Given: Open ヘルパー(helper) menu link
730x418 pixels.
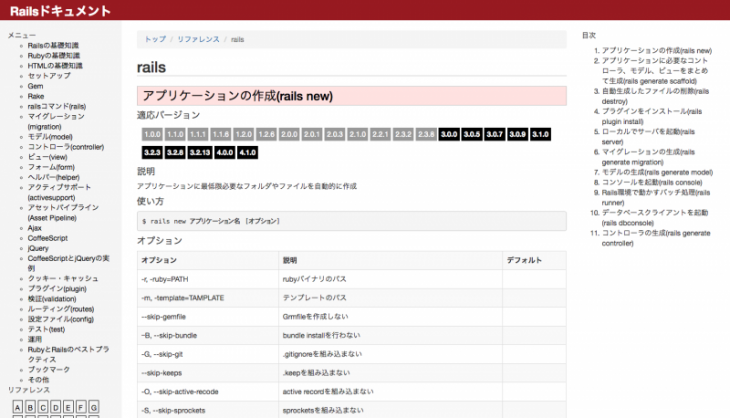Looking at the screenshot, I should [54, 177].
